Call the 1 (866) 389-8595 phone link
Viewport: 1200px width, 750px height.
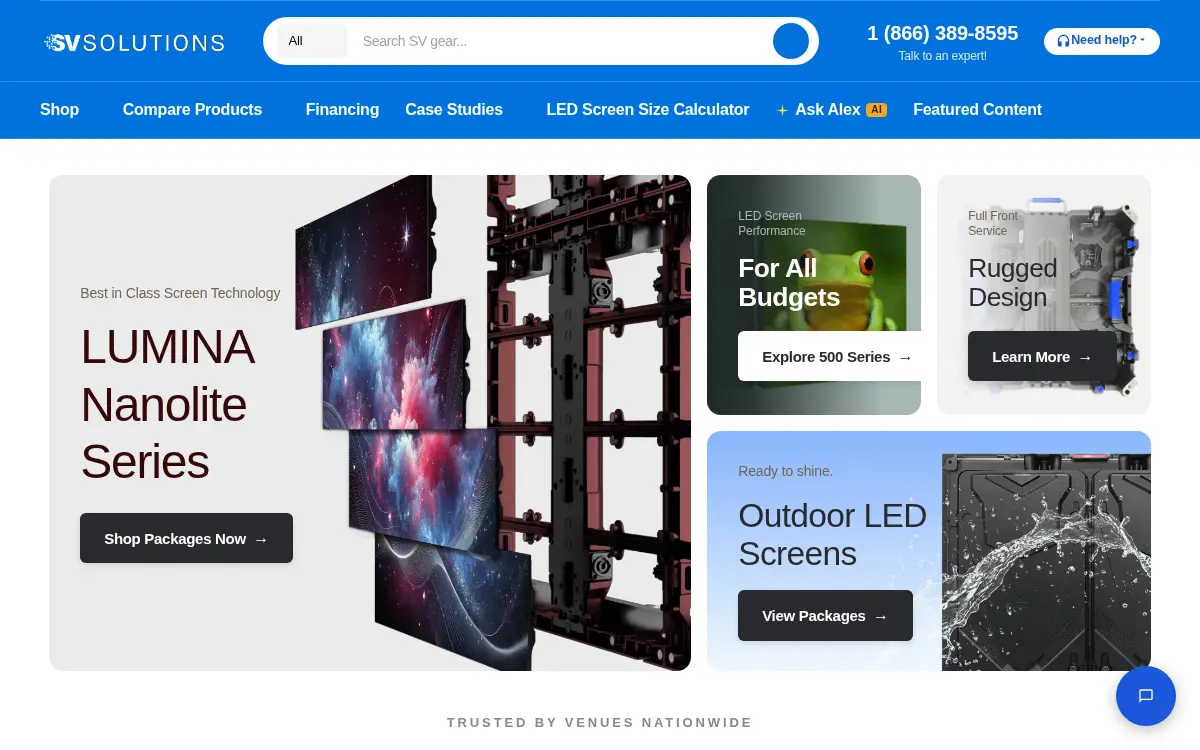click(942, 33)
